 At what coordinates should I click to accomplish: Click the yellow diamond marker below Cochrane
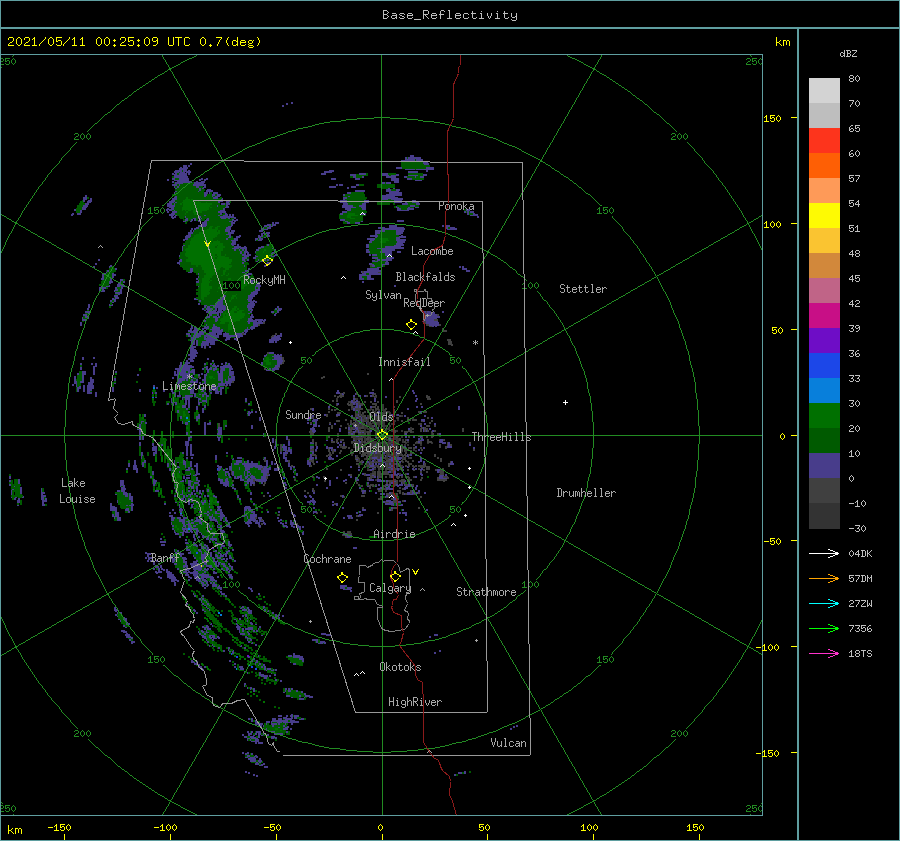[x=342, y=577]
